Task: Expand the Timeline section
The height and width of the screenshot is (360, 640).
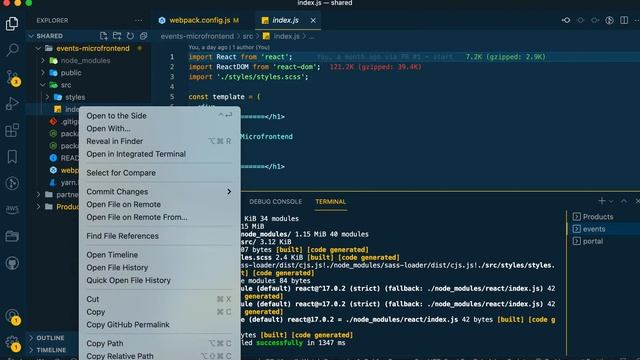Action: (51, 350)
